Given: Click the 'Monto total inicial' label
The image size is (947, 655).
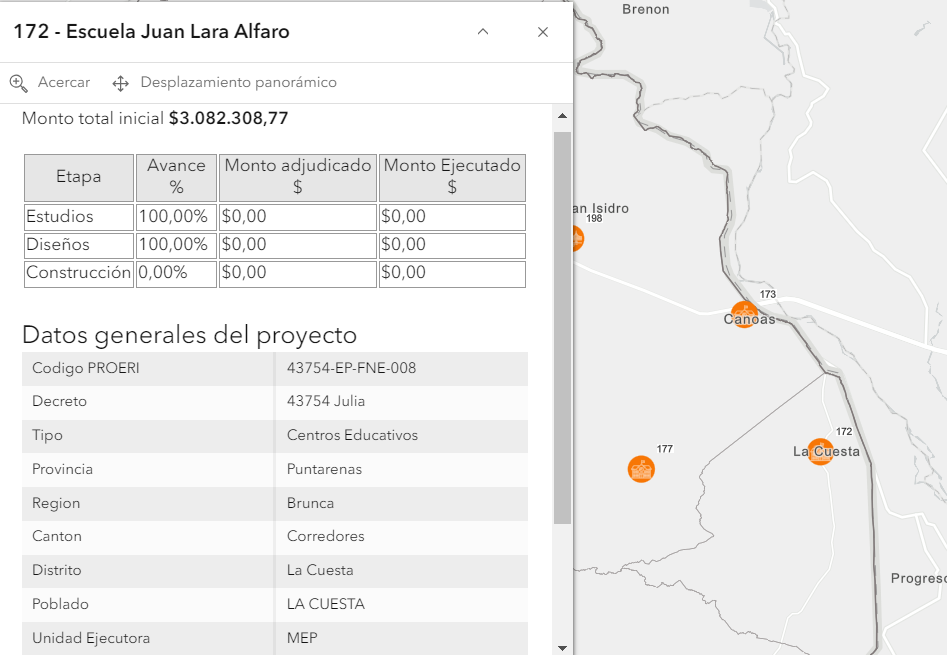Looking at the screenshot, I should pos(92,118).
